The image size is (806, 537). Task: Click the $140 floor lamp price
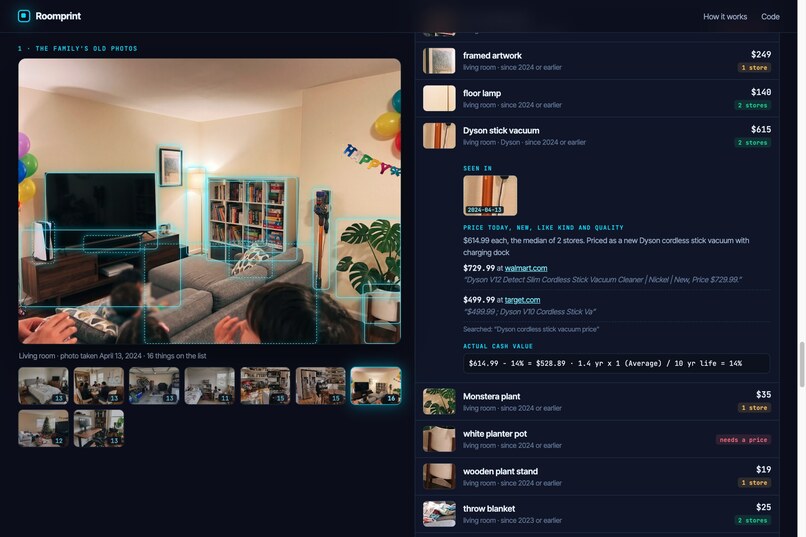click(x=761, y=92)
